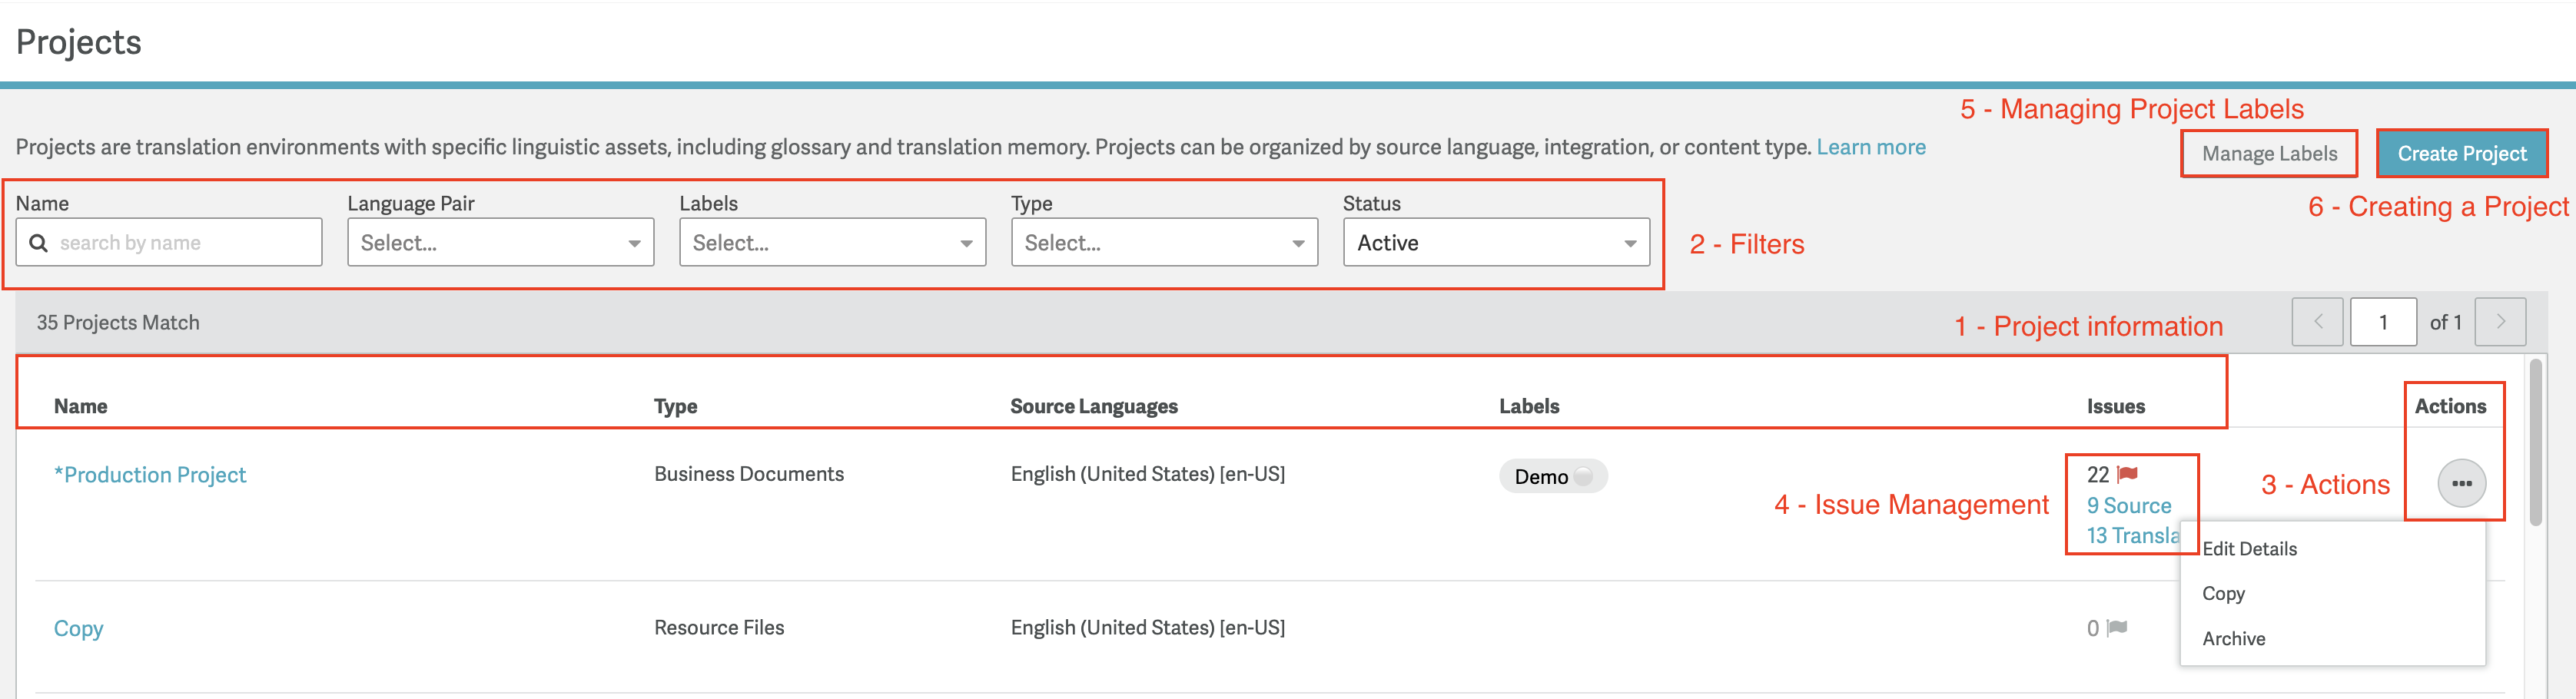The height and width of the screenshot is (699, 2576).
Task: Open the Copy project link
Action: [x=79, y=629]
